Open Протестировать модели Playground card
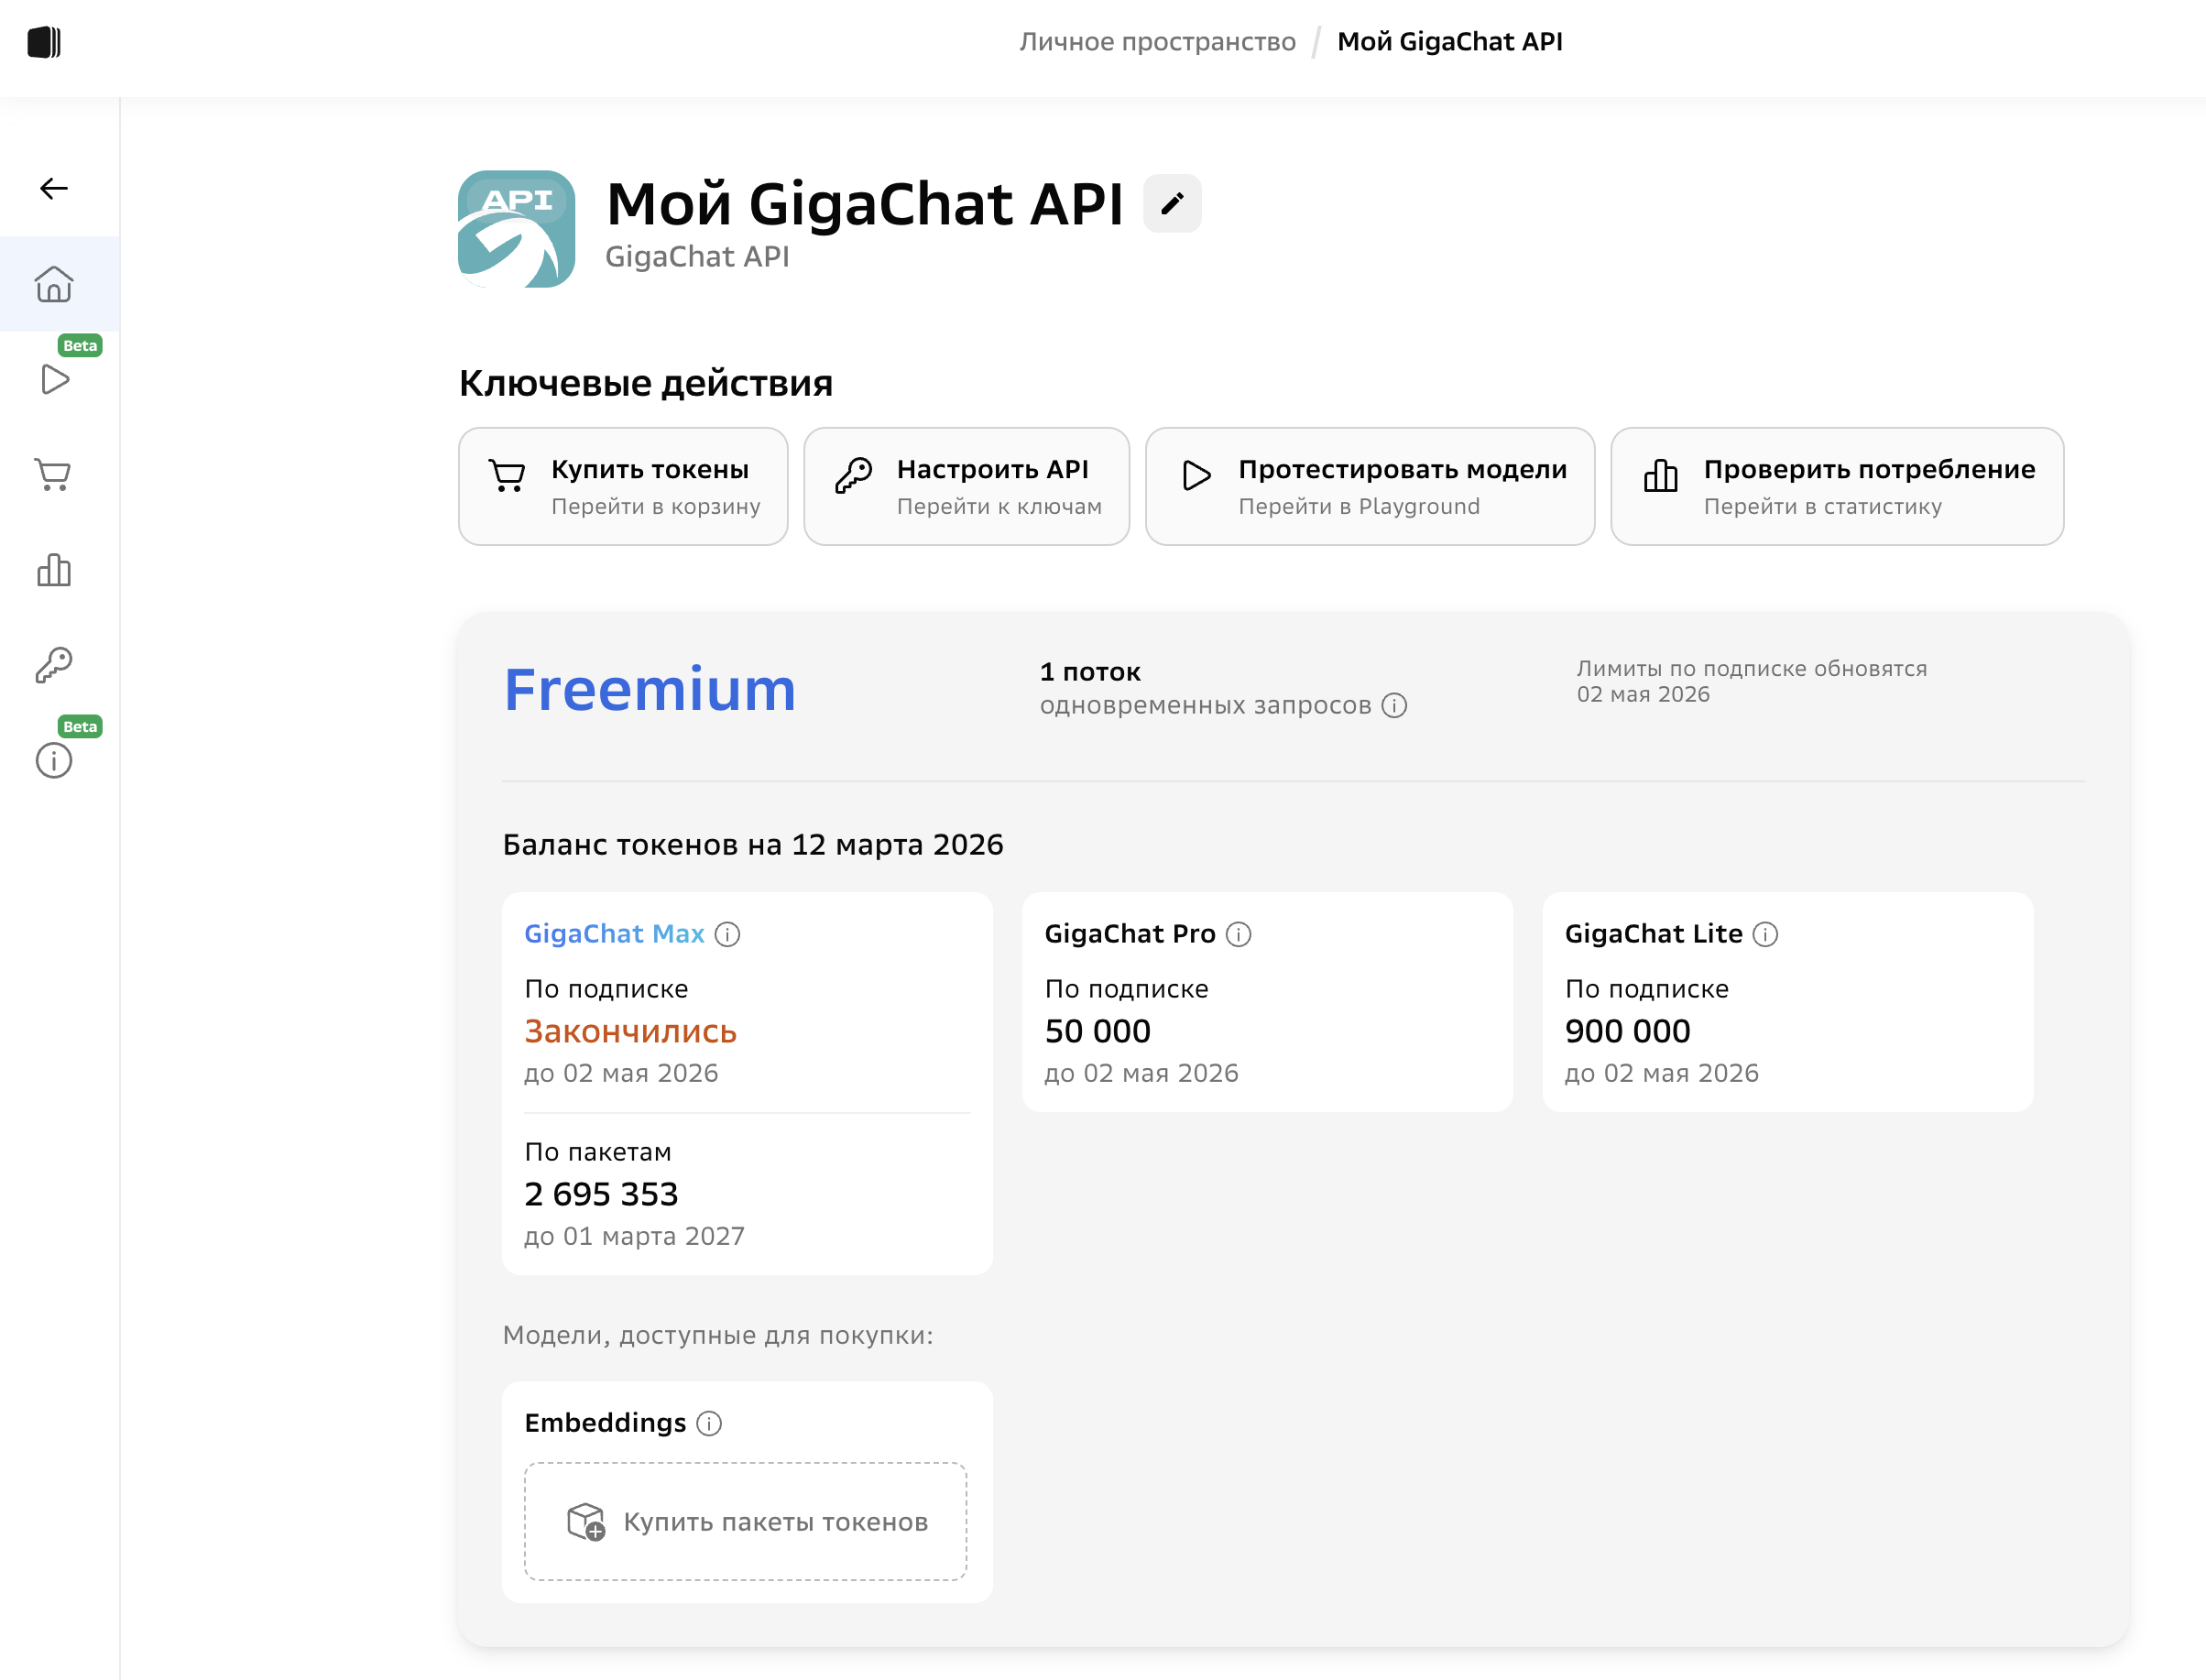Viewport: 2206px width, 1680px height. [1369, 487]
